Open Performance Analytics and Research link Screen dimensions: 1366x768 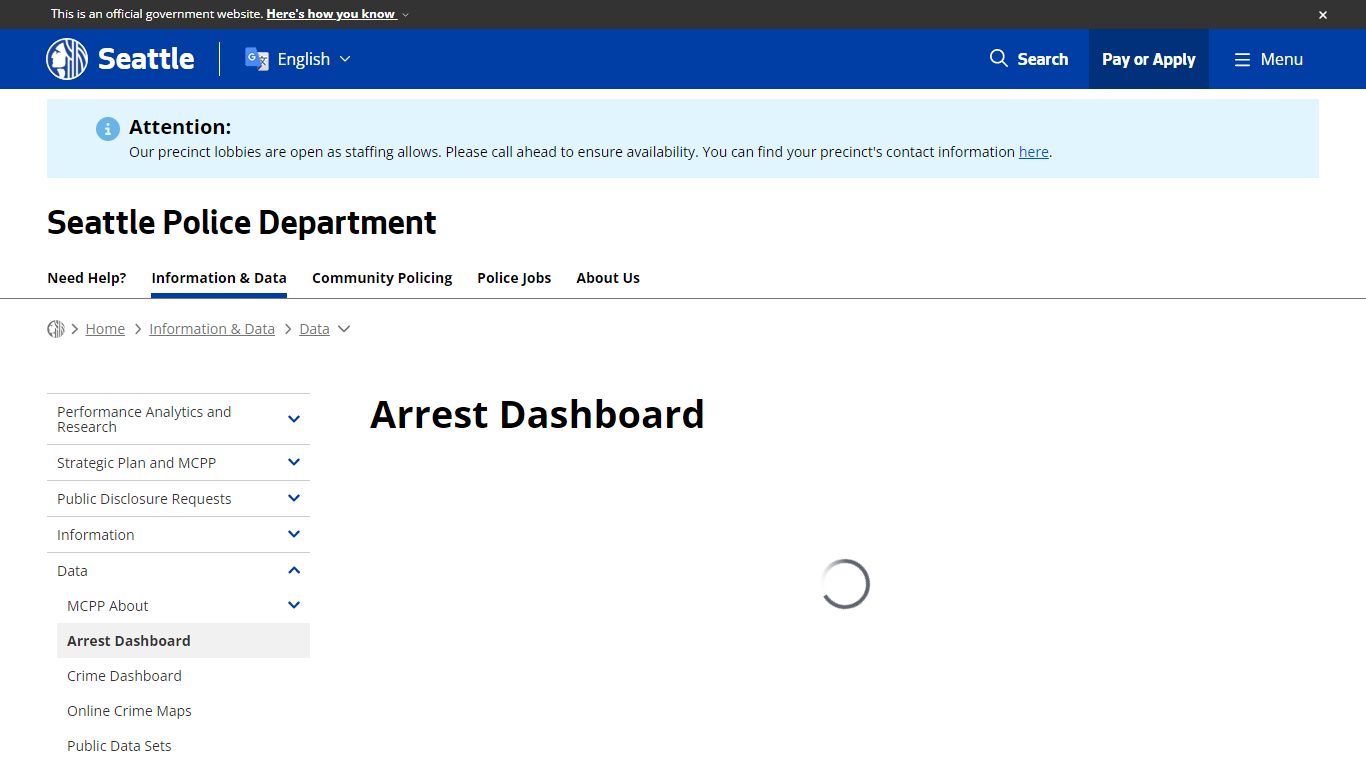(144, 419)
